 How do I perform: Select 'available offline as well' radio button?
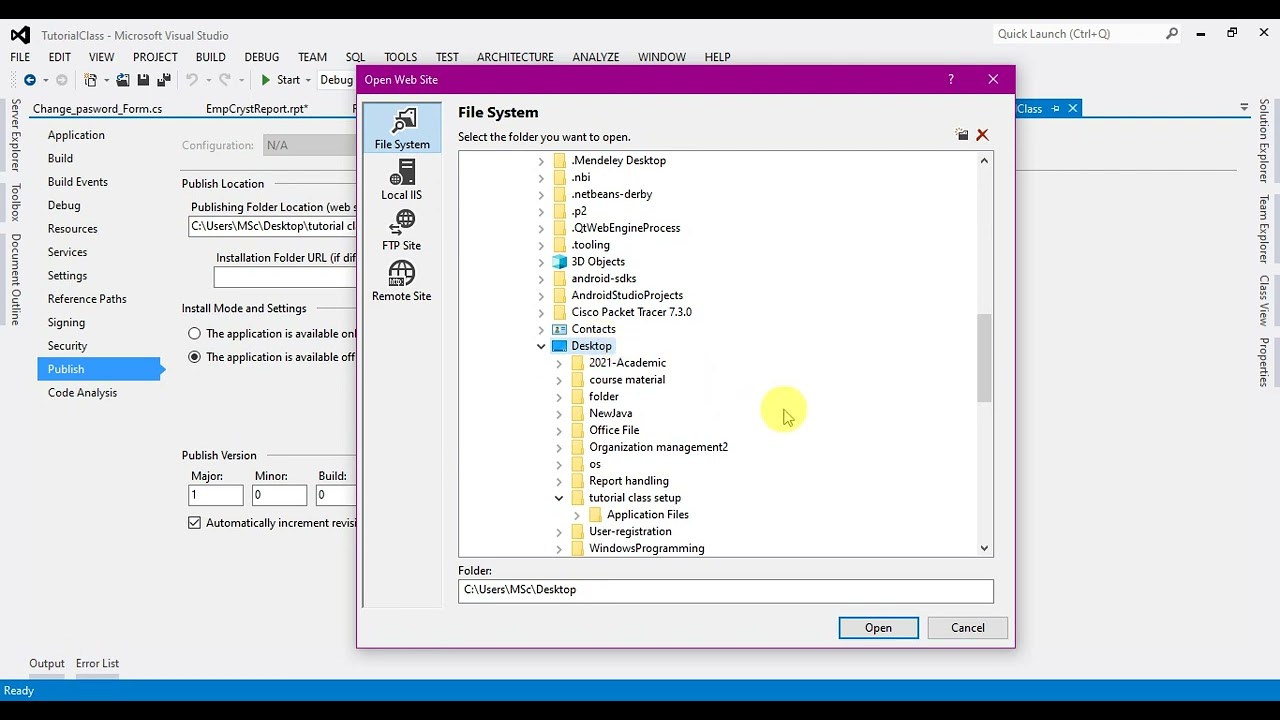tap(194, 357)
